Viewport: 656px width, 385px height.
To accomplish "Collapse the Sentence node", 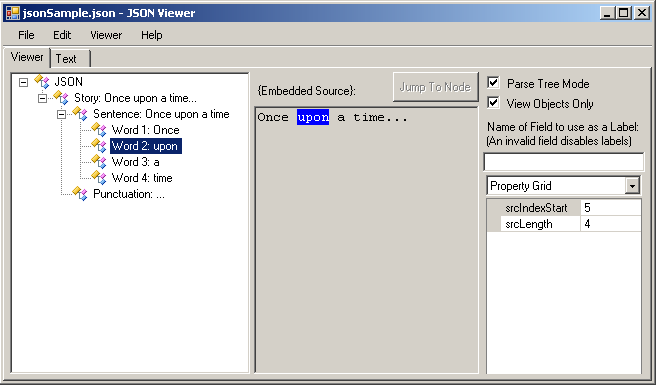I will pyautogui.click(x=62, y=114).
